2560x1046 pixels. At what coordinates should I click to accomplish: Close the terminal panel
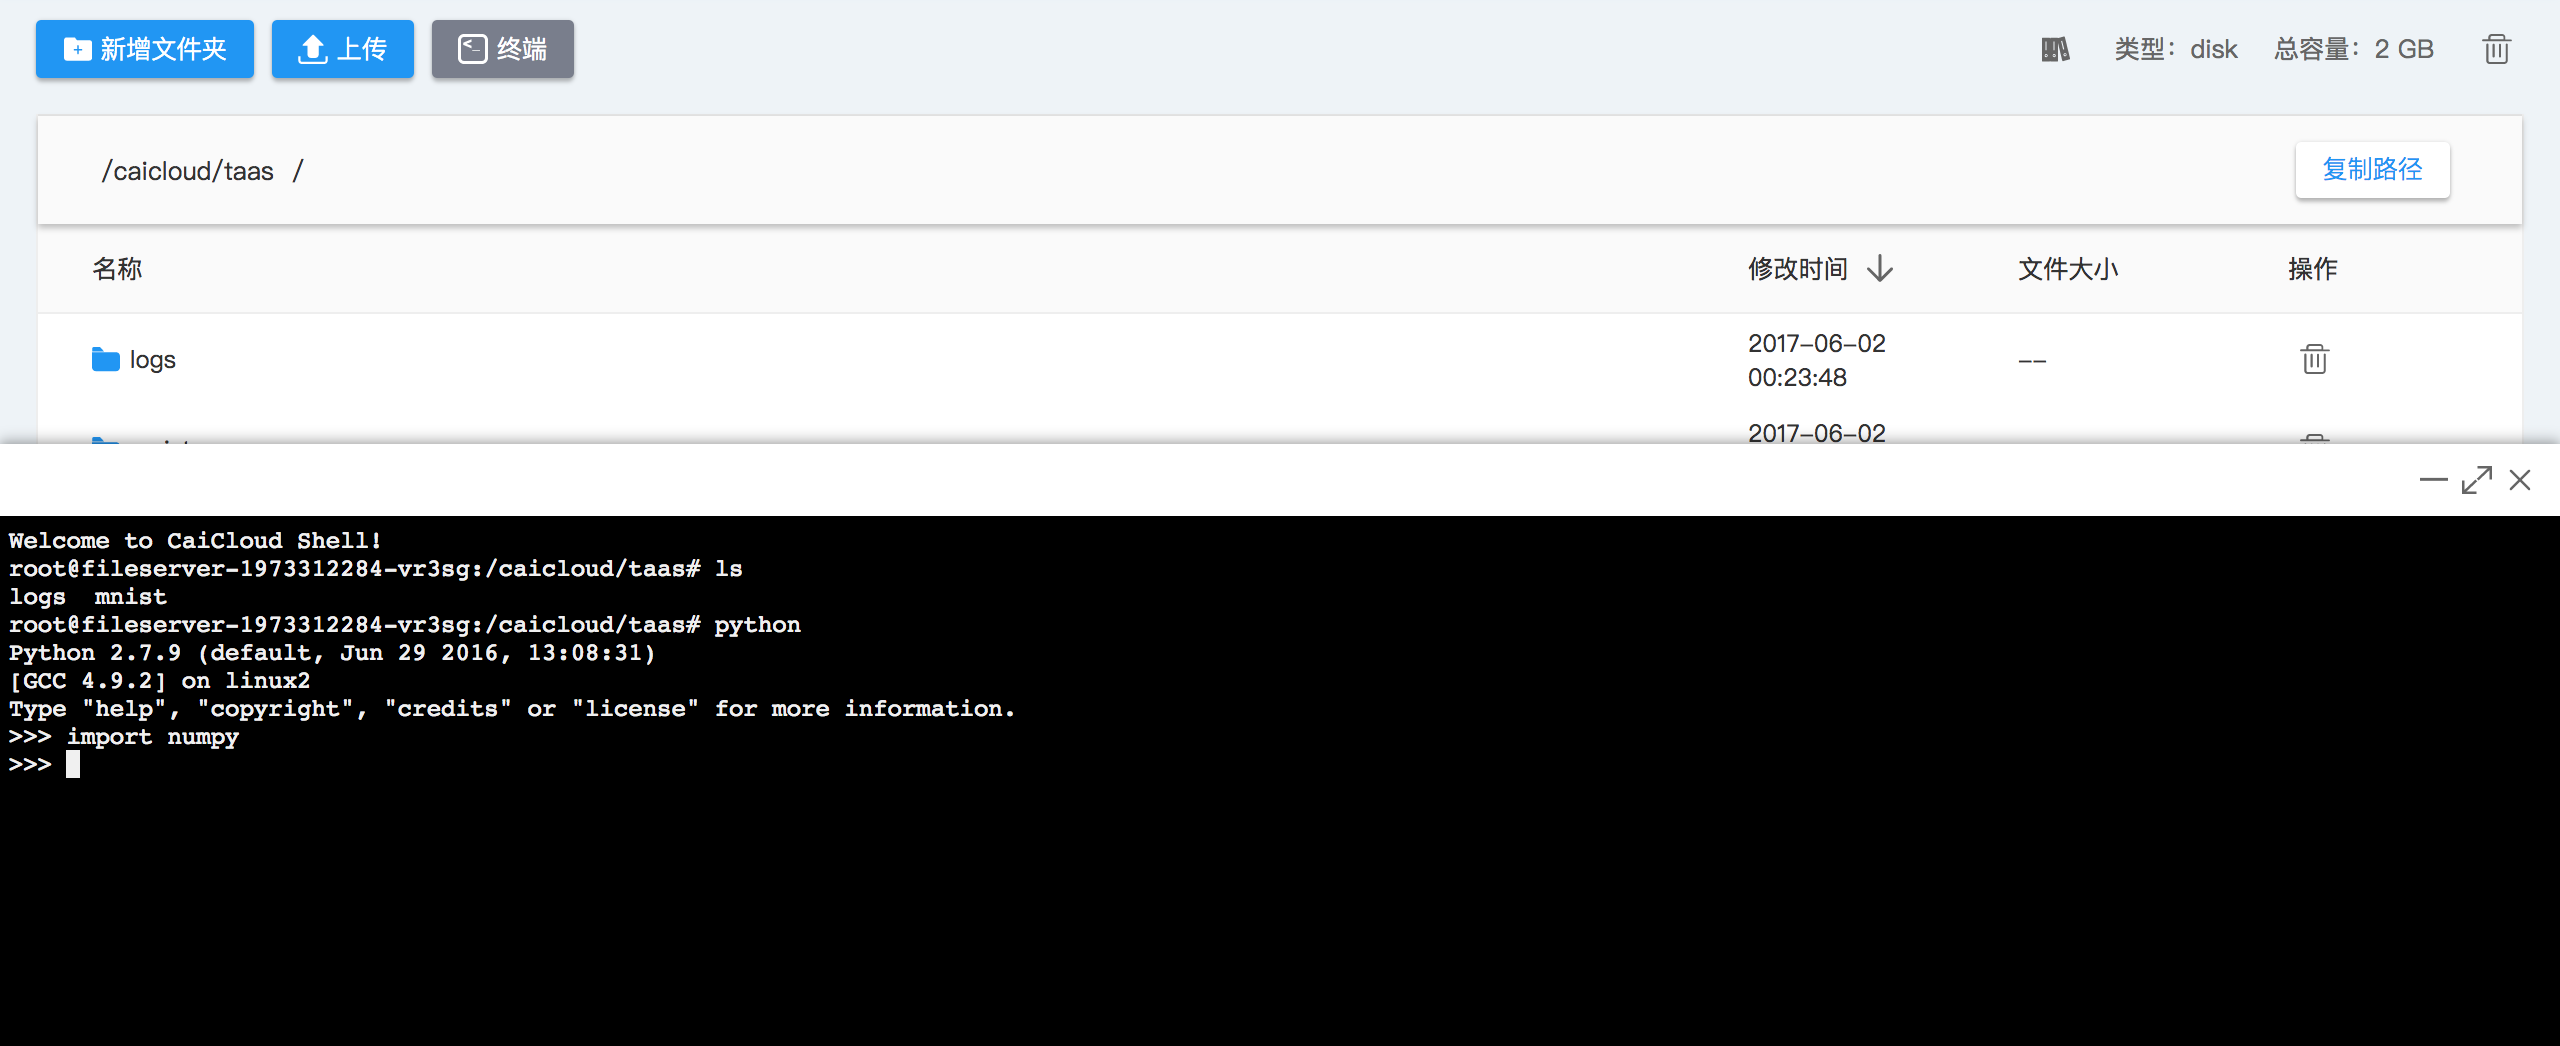coord(2520,481)
